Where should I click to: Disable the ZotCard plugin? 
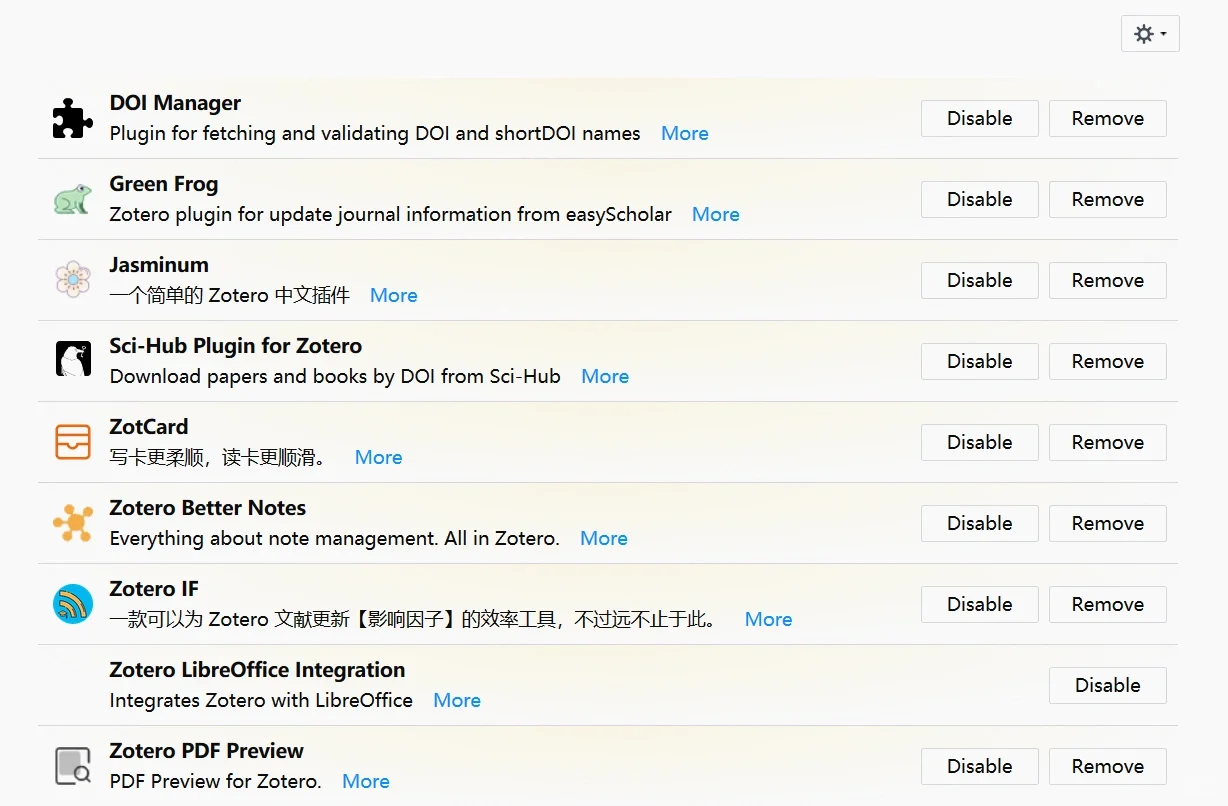click(979, 442)
